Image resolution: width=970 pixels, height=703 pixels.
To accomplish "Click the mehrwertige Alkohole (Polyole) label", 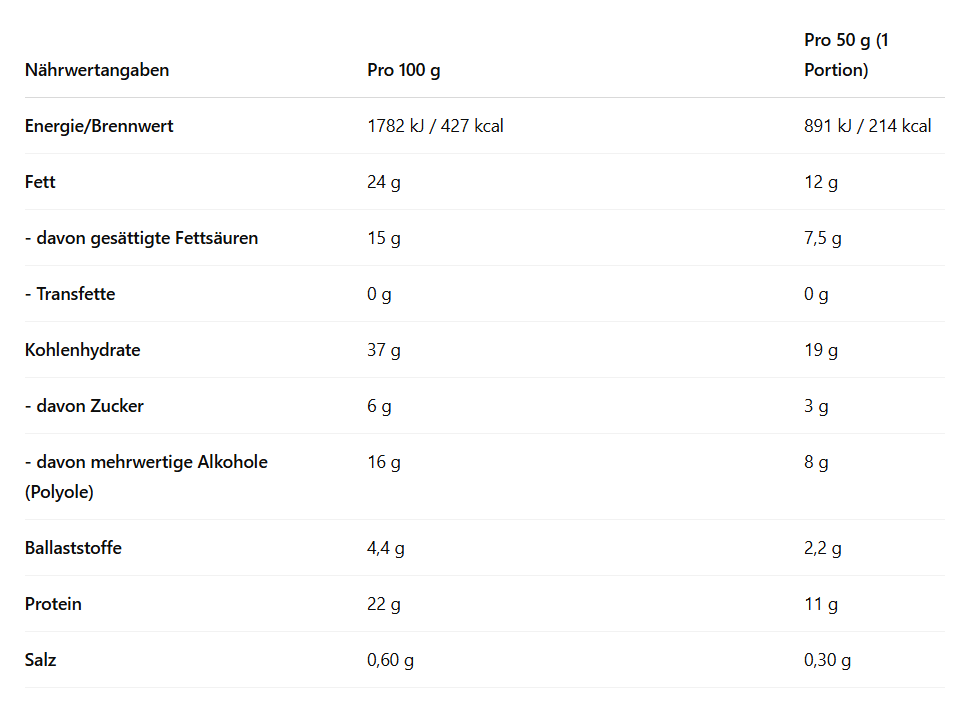I will pos(146,476).
